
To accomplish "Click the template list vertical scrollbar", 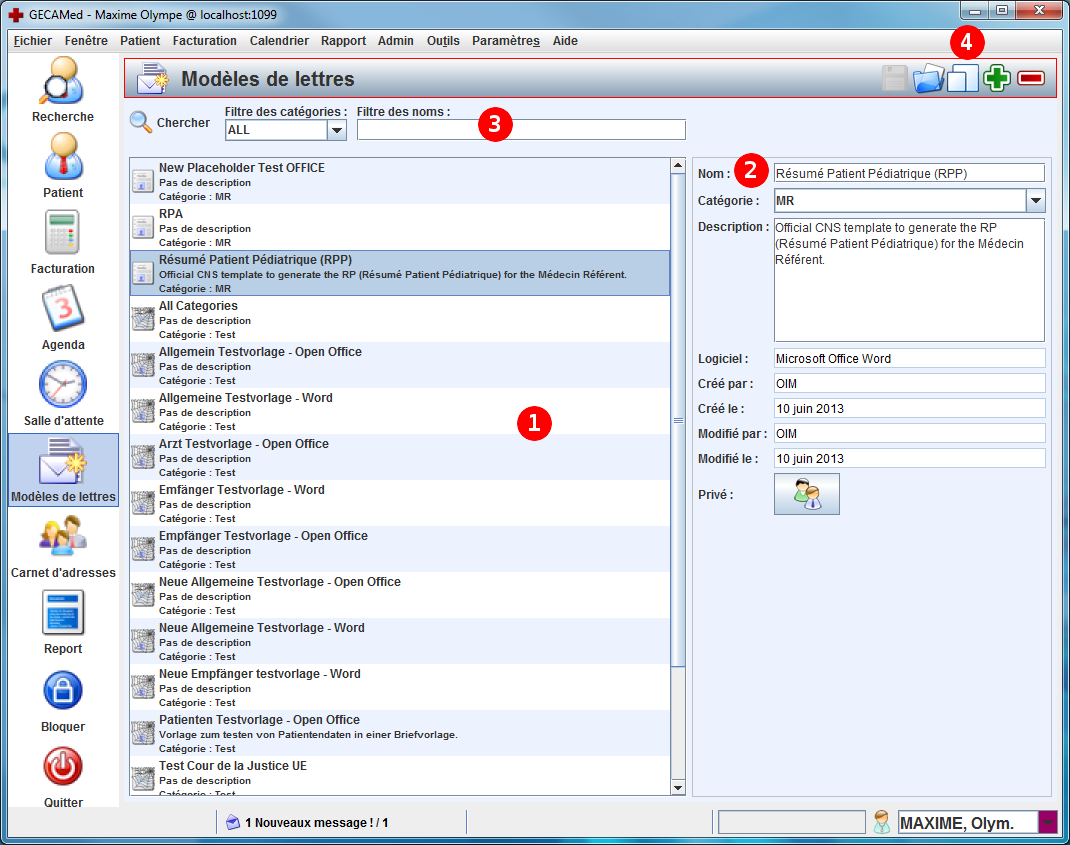I will 678,420.
